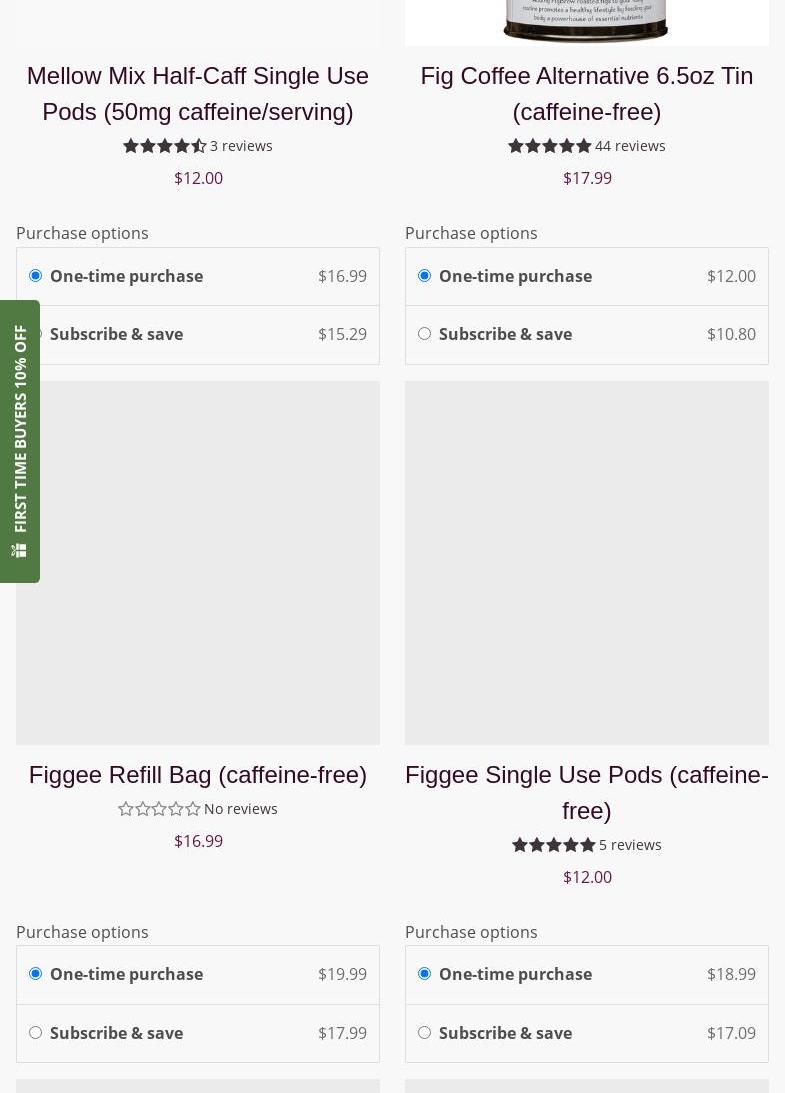
Task: Select Subscribe & save for Figgee Refill Bag
Action: [35, 1032]
